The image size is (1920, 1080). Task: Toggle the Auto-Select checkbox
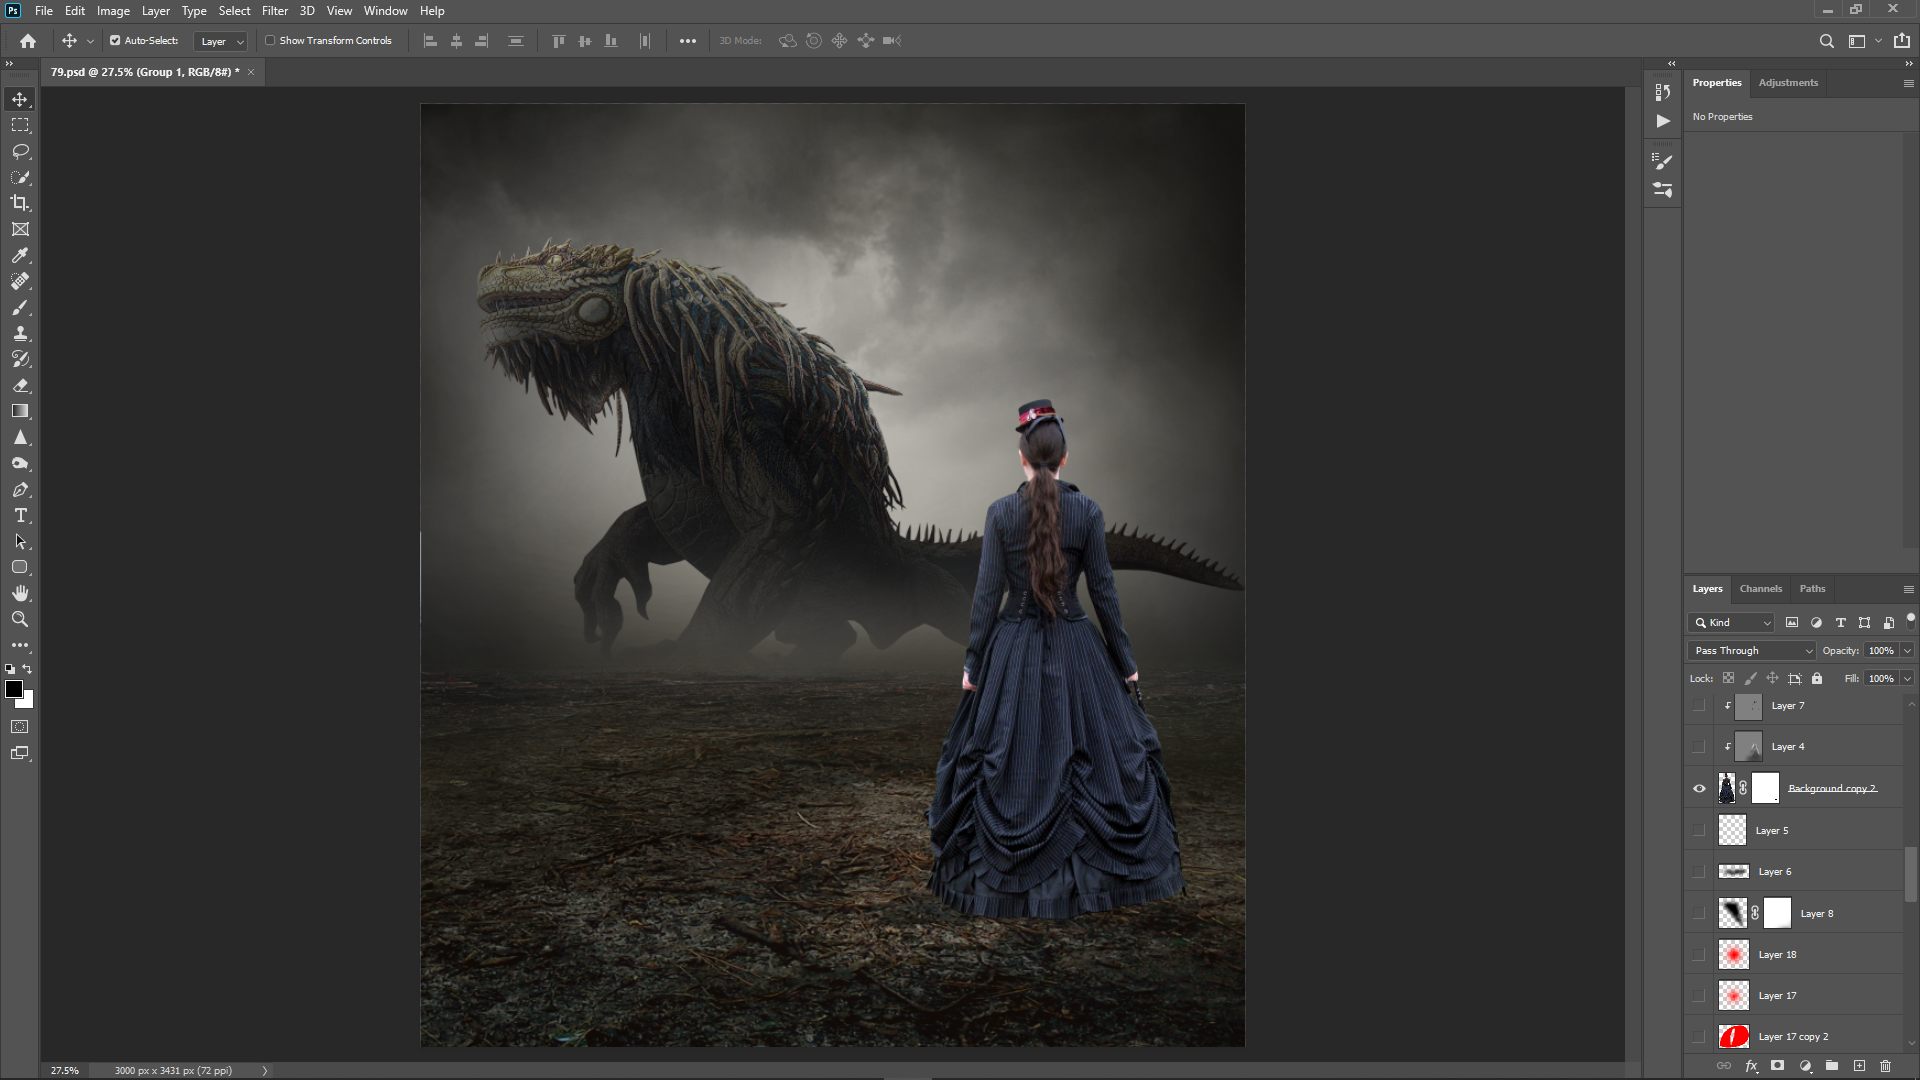click(115, 41)
